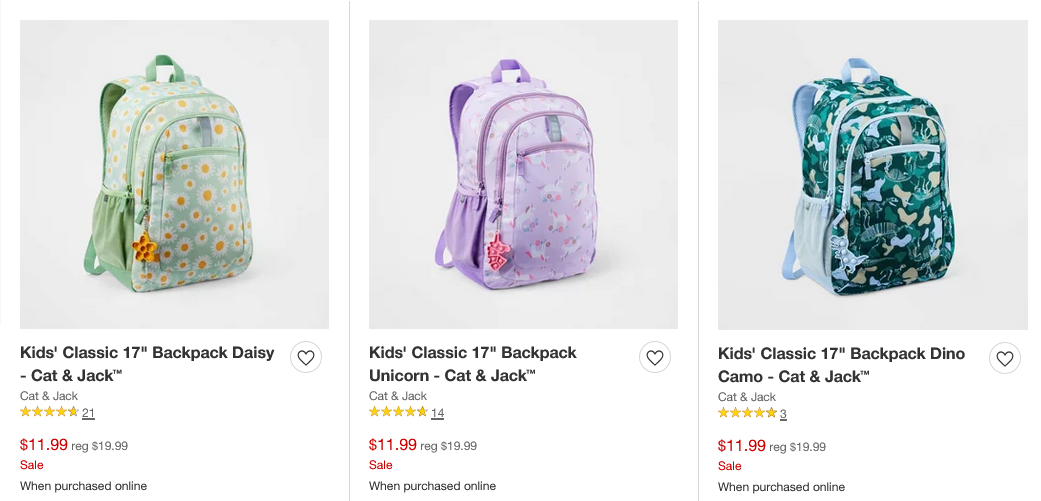The width and height of the screenshot is (1041, 501).
Task: Click the Dino Camo backpack star rating
Action: coord(747,412)
